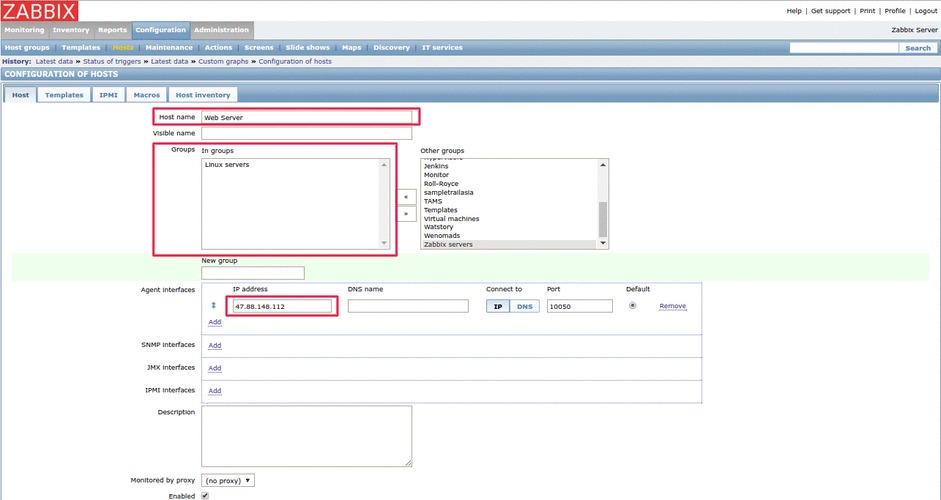Go to Slide shows submenu item
The width and height of the screenshot is (941, 500).
(308, 47)
